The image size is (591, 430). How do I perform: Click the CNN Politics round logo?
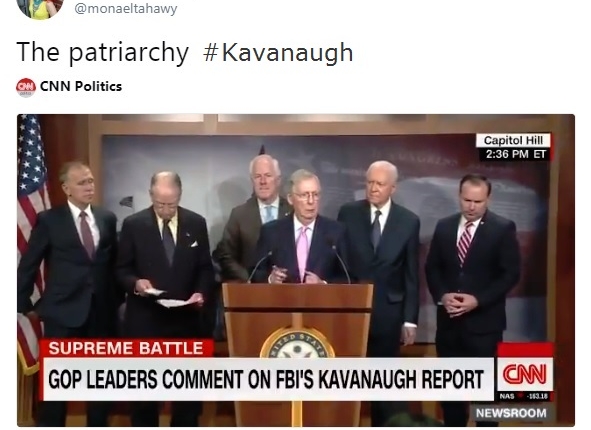[26, 87]
